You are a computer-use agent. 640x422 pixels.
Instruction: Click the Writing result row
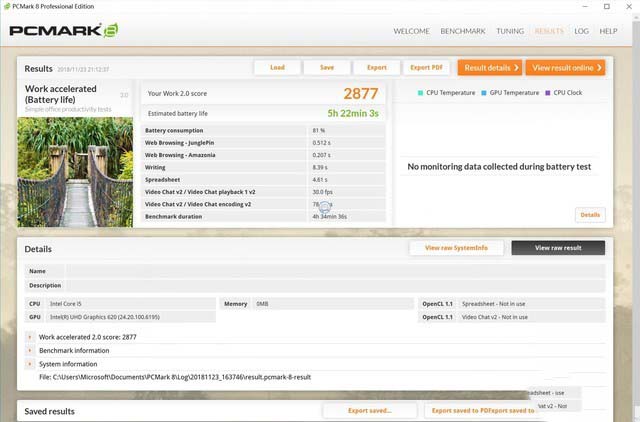click(x=263, y=167)
